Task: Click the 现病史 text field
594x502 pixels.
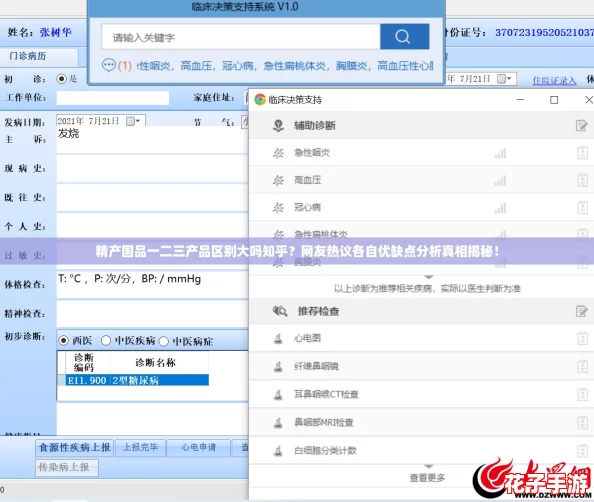Action: [152, 169]
